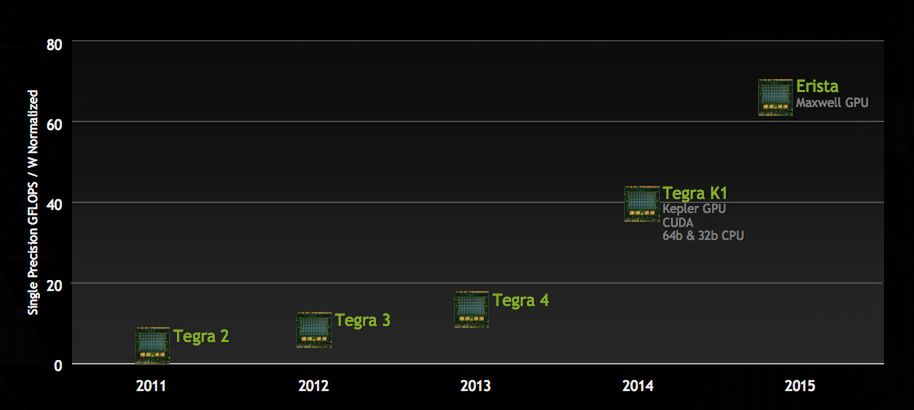Select the 'Tegra 4' label
This screenshot has width=914, height=410.
coord(521,300)
